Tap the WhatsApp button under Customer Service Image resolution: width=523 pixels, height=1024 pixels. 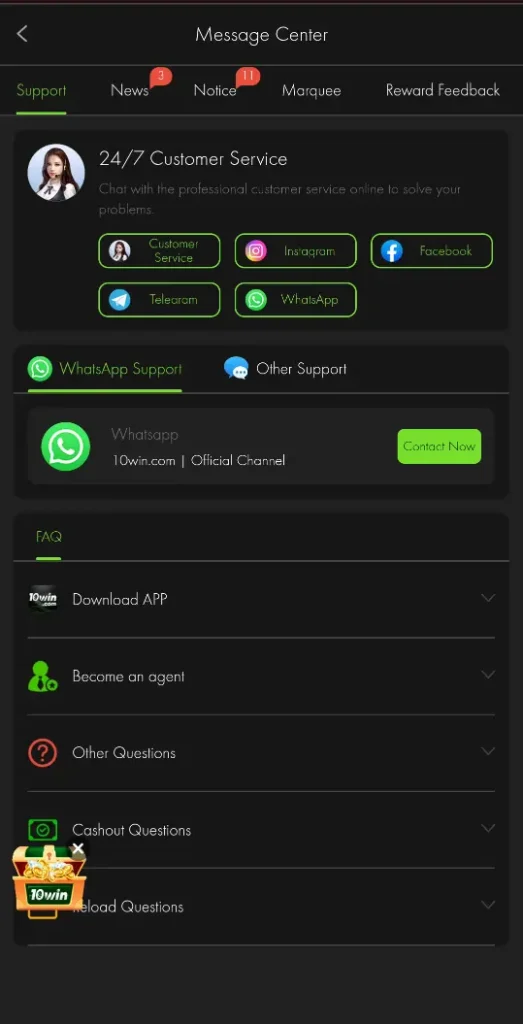click(296, 300)
